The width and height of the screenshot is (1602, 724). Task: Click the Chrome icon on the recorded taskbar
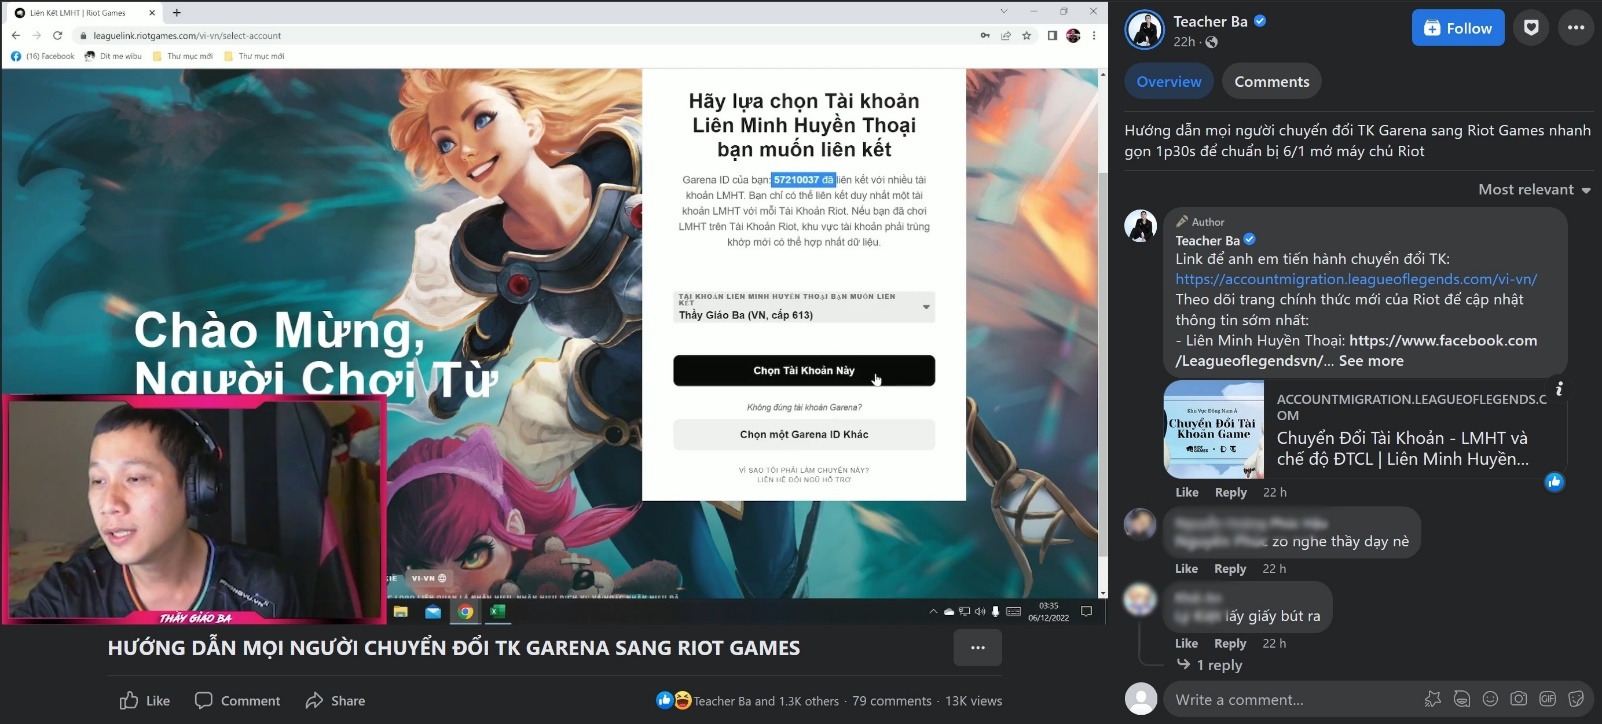(x=465, y=611)
